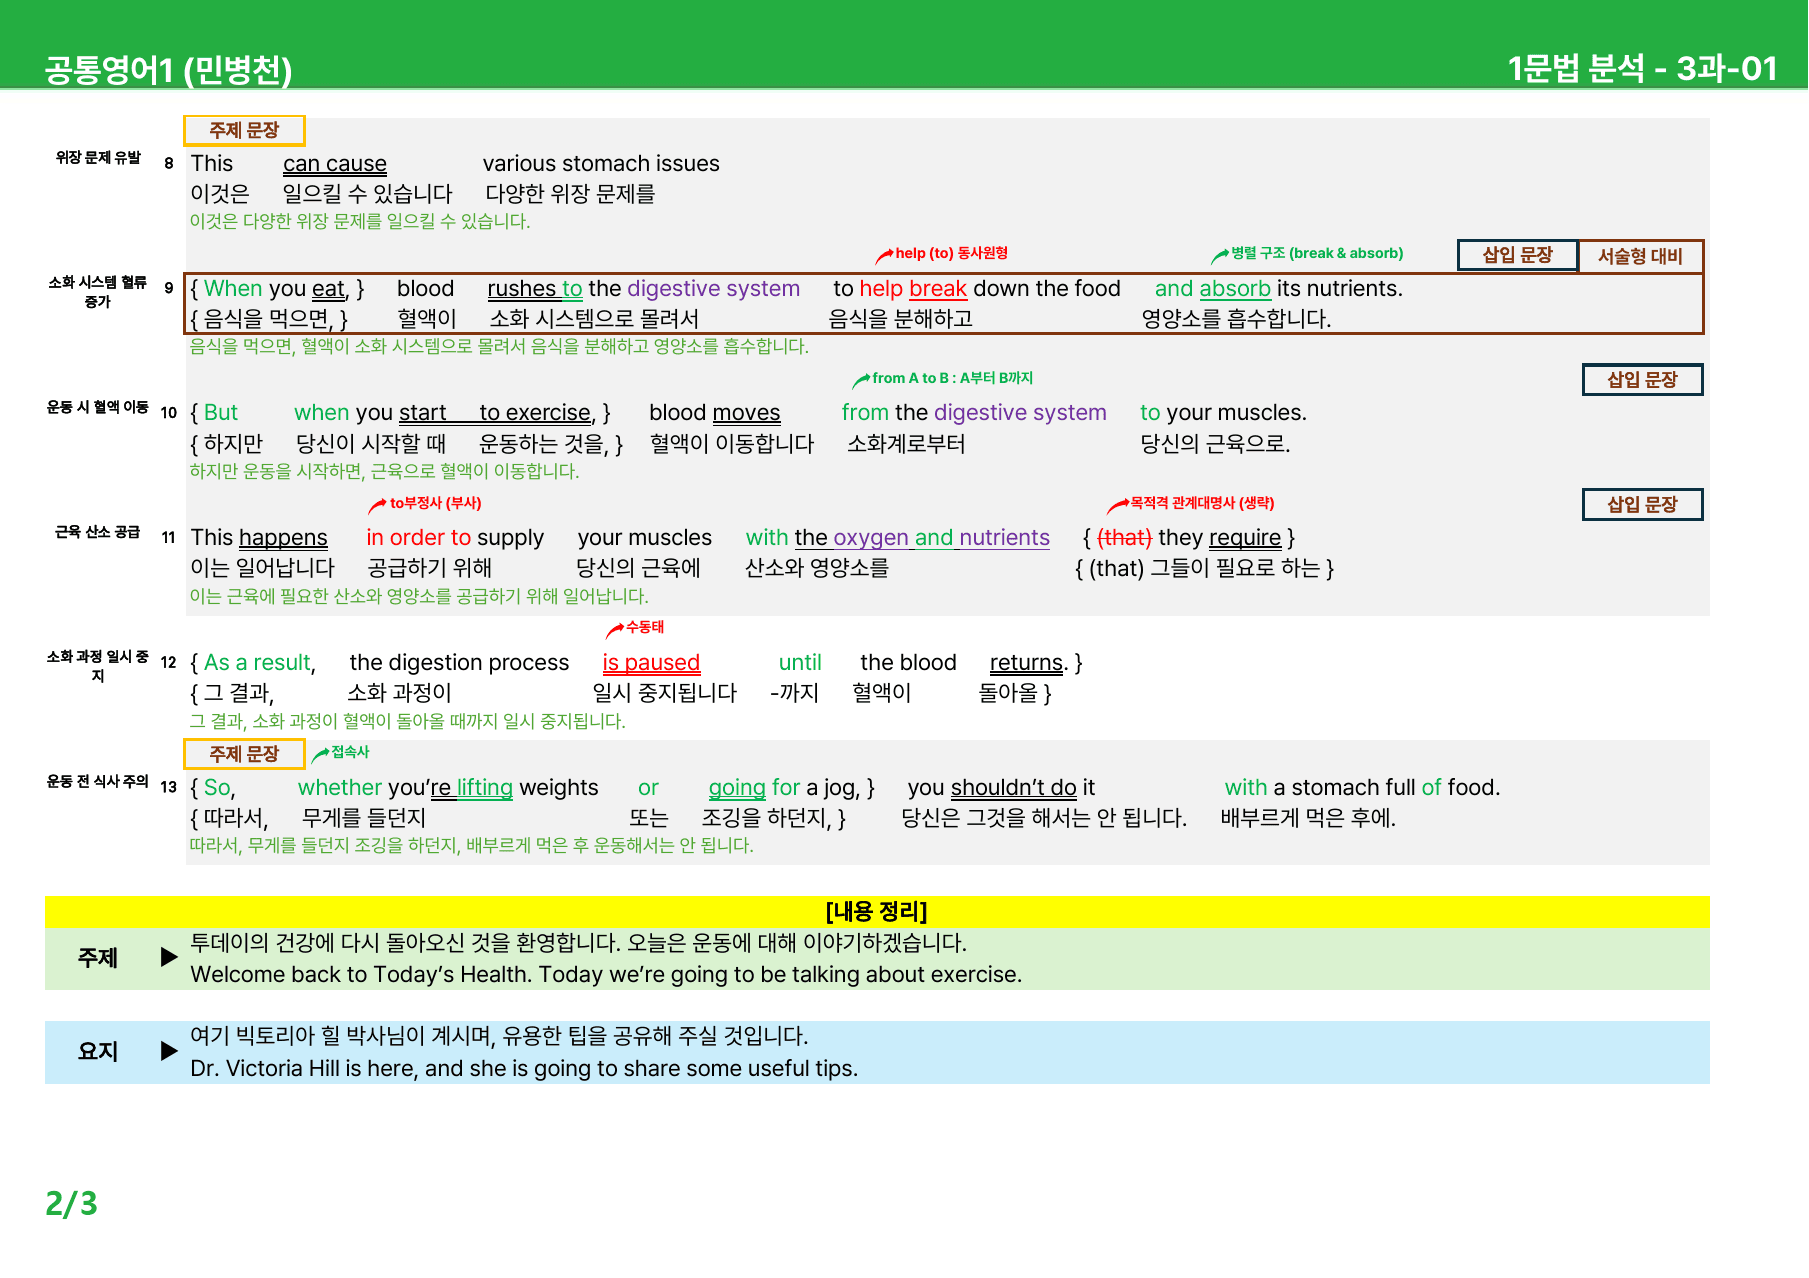Click the '삽입 문장' box for sentence 11

tap(1642, 505)
